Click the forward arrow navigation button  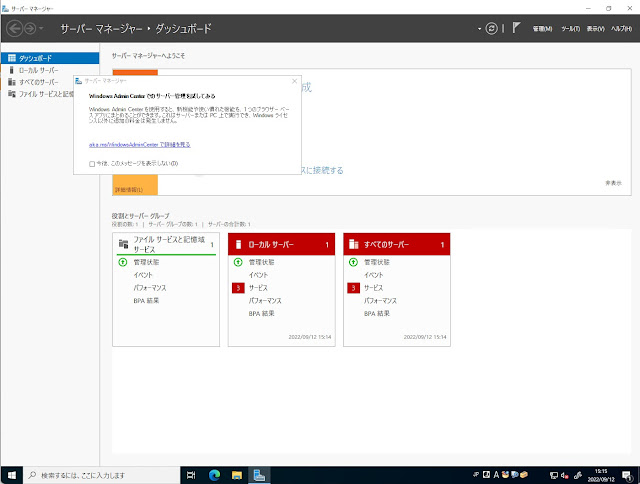pyautogui.click(x=30, y=29)
